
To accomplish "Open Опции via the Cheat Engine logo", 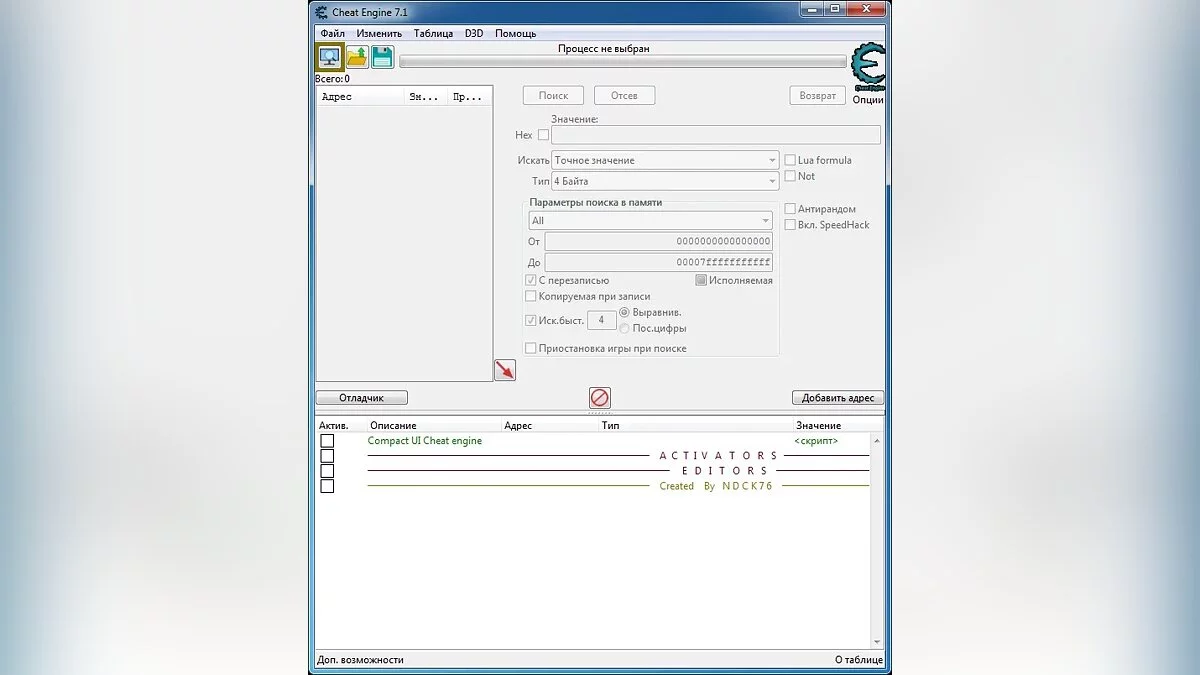I will pyautogui.click(x=867, y=68).
